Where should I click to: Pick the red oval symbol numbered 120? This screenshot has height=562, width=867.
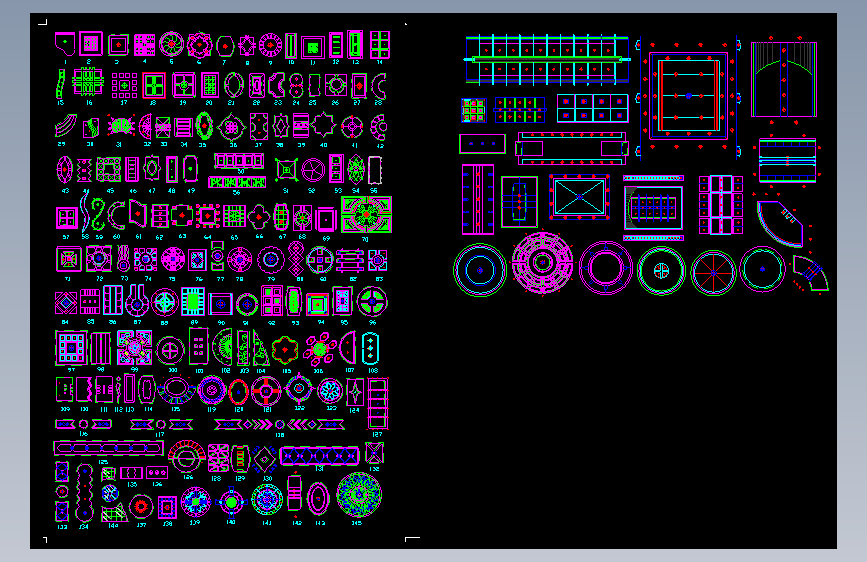[x=238, y=392]
